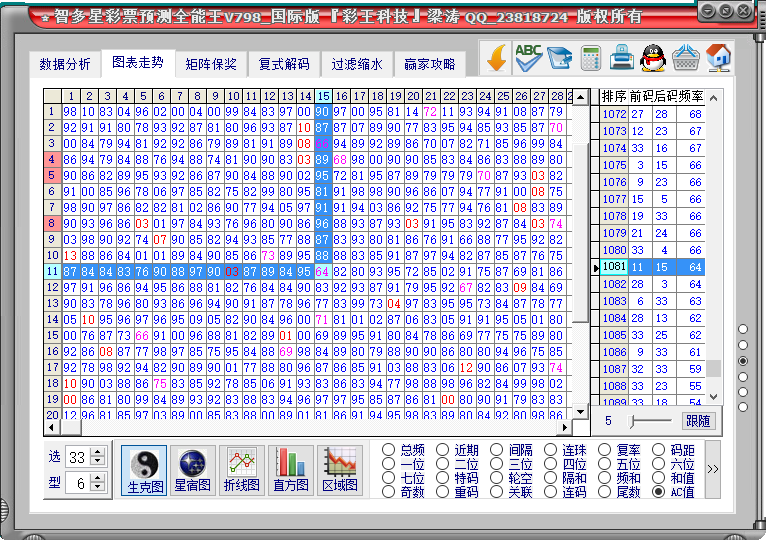Switch to 数据分析 tab
Screen dimensions: 769x543
click(x=65, y=64)
